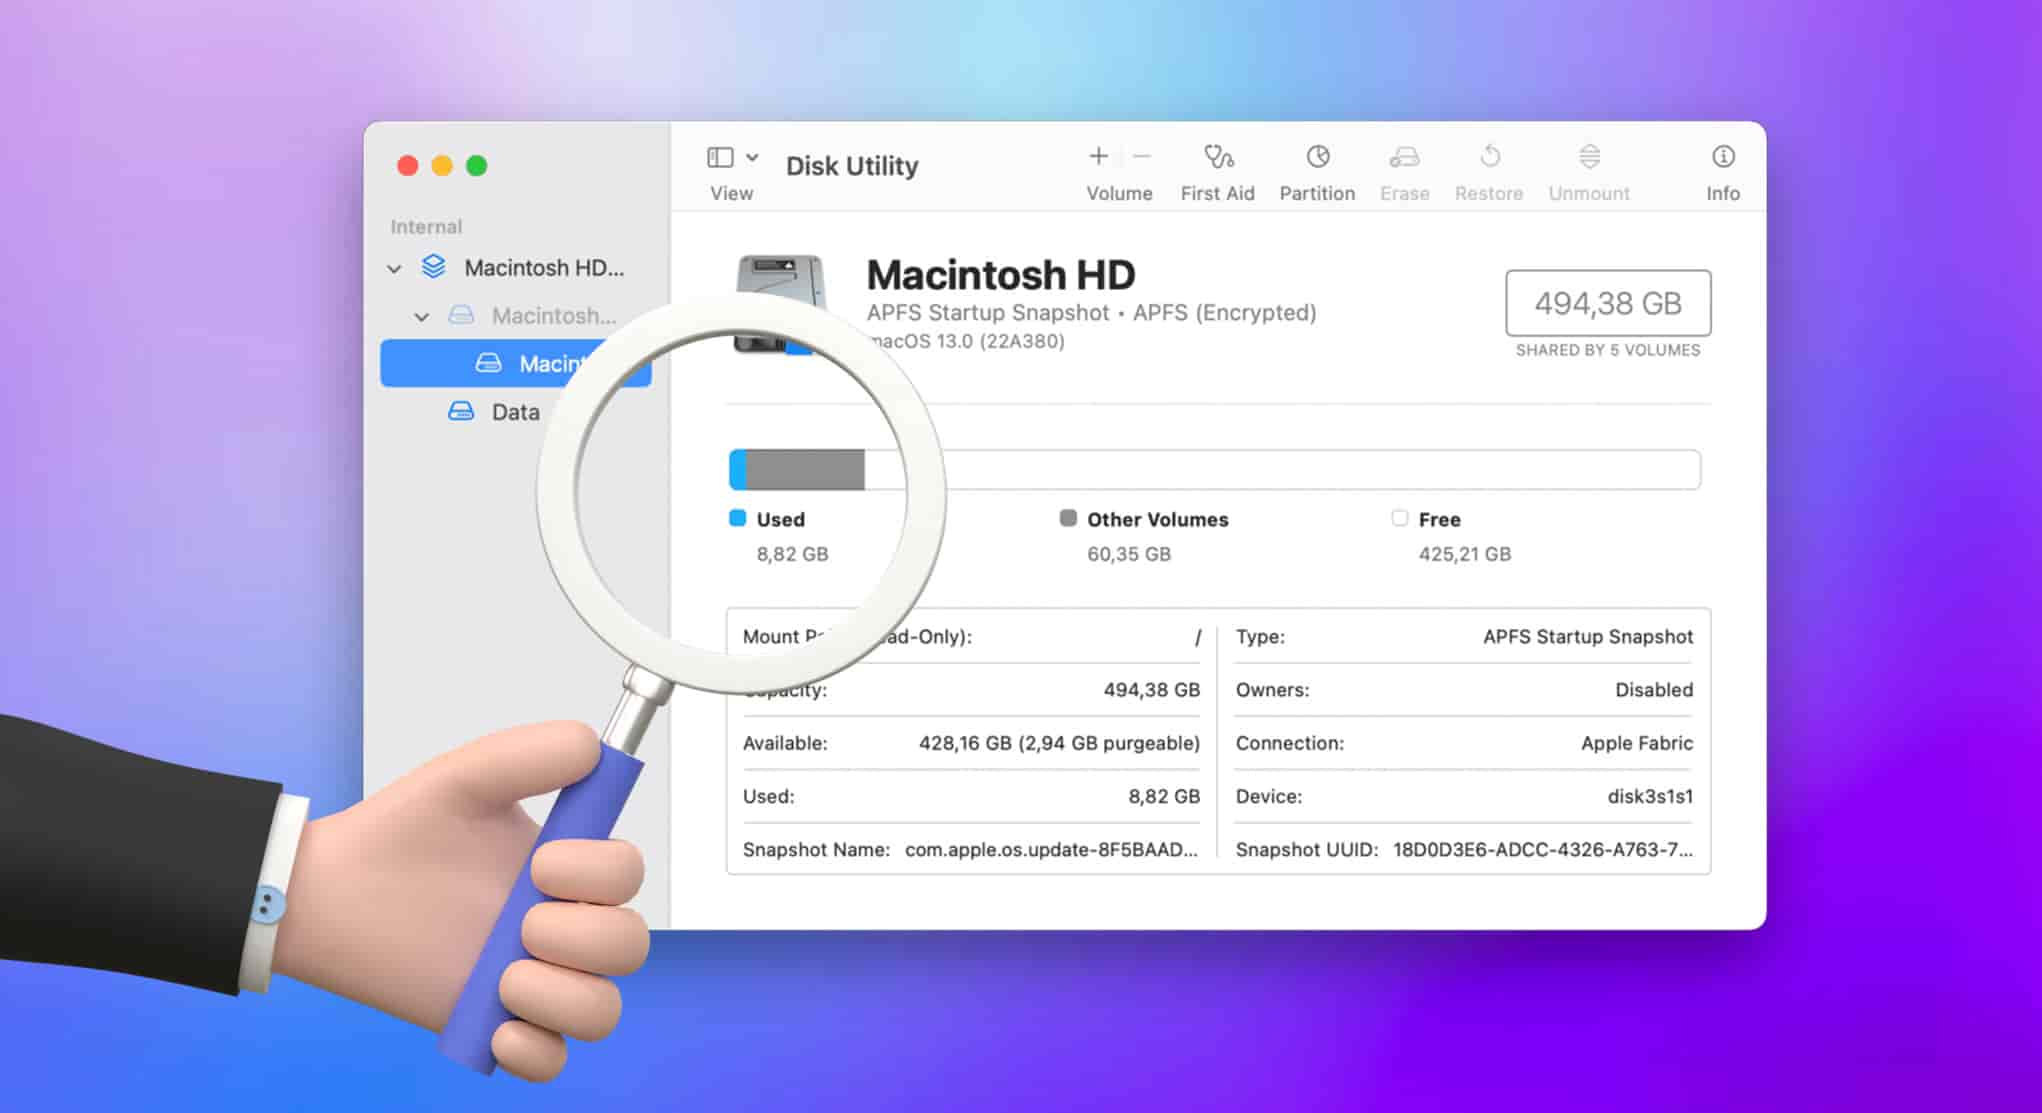Collapse the greyed Macintosh volume chevron
The width and height of the screenshot is (2042, 1113).
click(422, 316)
